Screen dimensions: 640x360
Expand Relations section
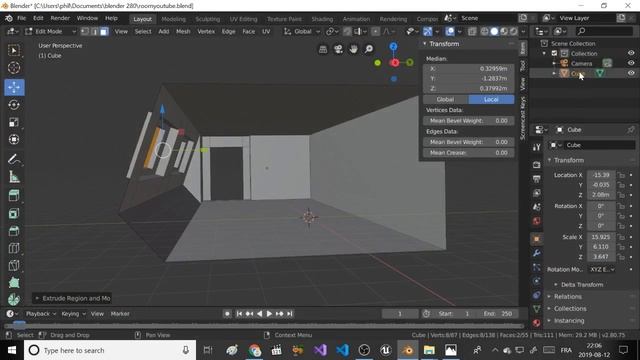(567, 296)
